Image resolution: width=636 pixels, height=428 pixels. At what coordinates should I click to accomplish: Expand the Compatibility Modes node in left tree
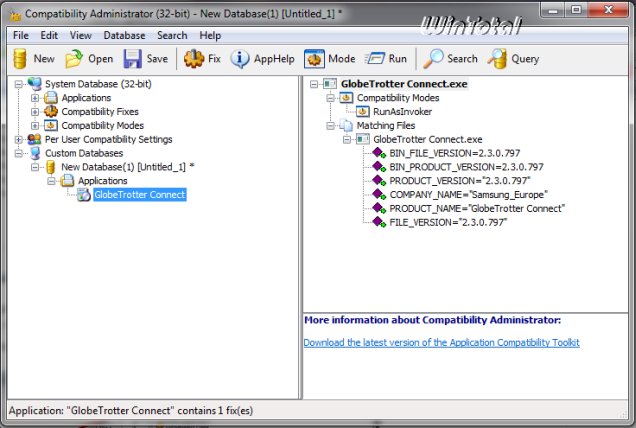[x=36, y=126]
